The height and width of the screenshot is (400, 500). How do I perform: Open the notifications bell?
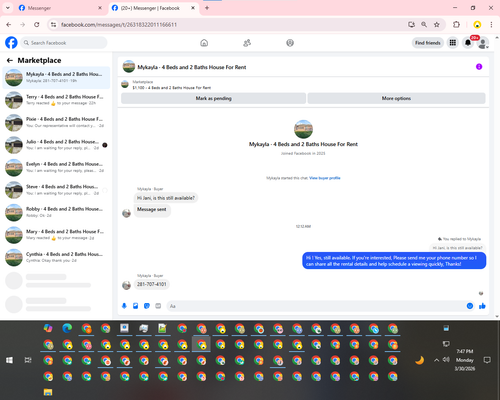click(x=468, y=43)
